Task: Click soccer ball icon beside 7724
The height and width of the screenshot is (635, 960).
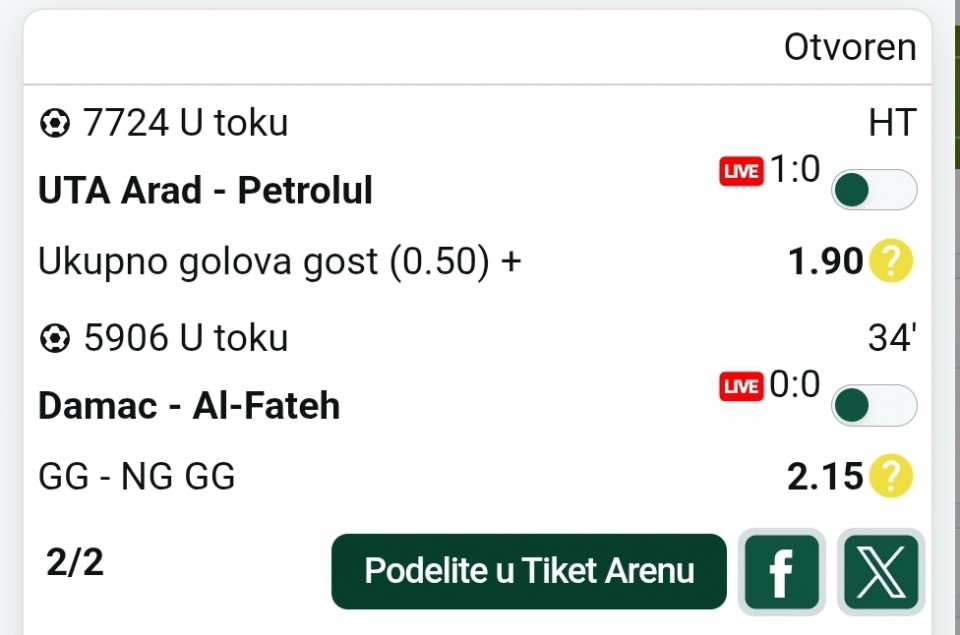Action: tap(54, 124)
